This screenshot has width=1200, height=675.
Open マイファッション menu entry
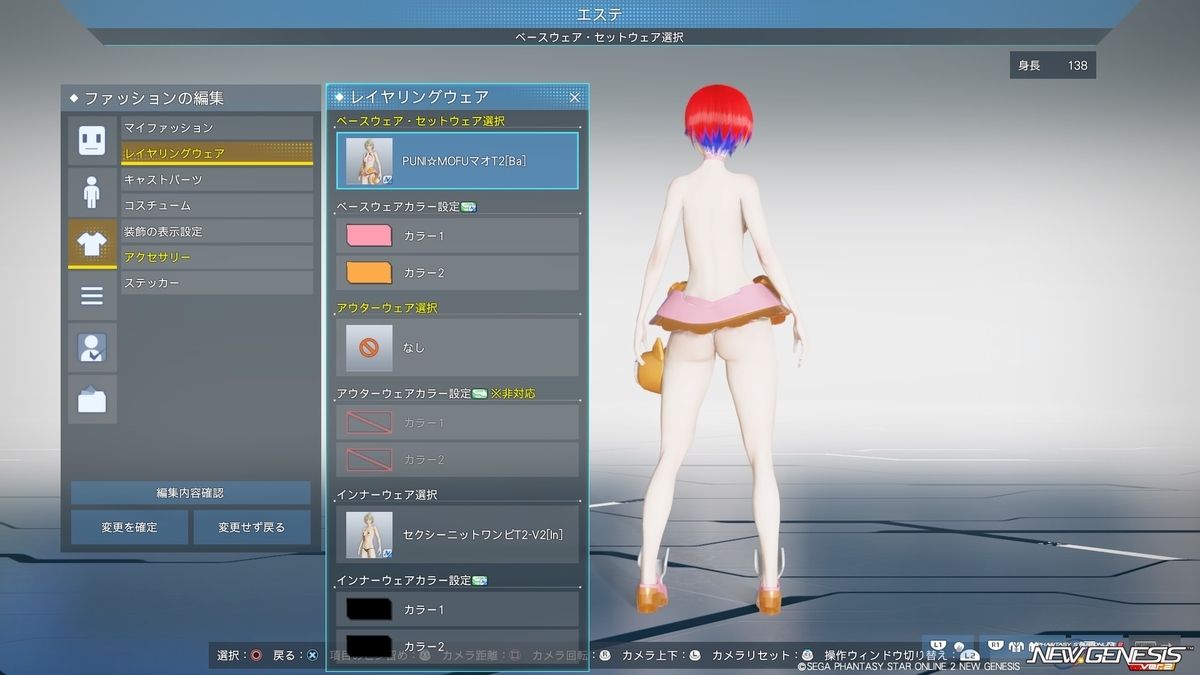pyautogui.click(x=217, y=128)
